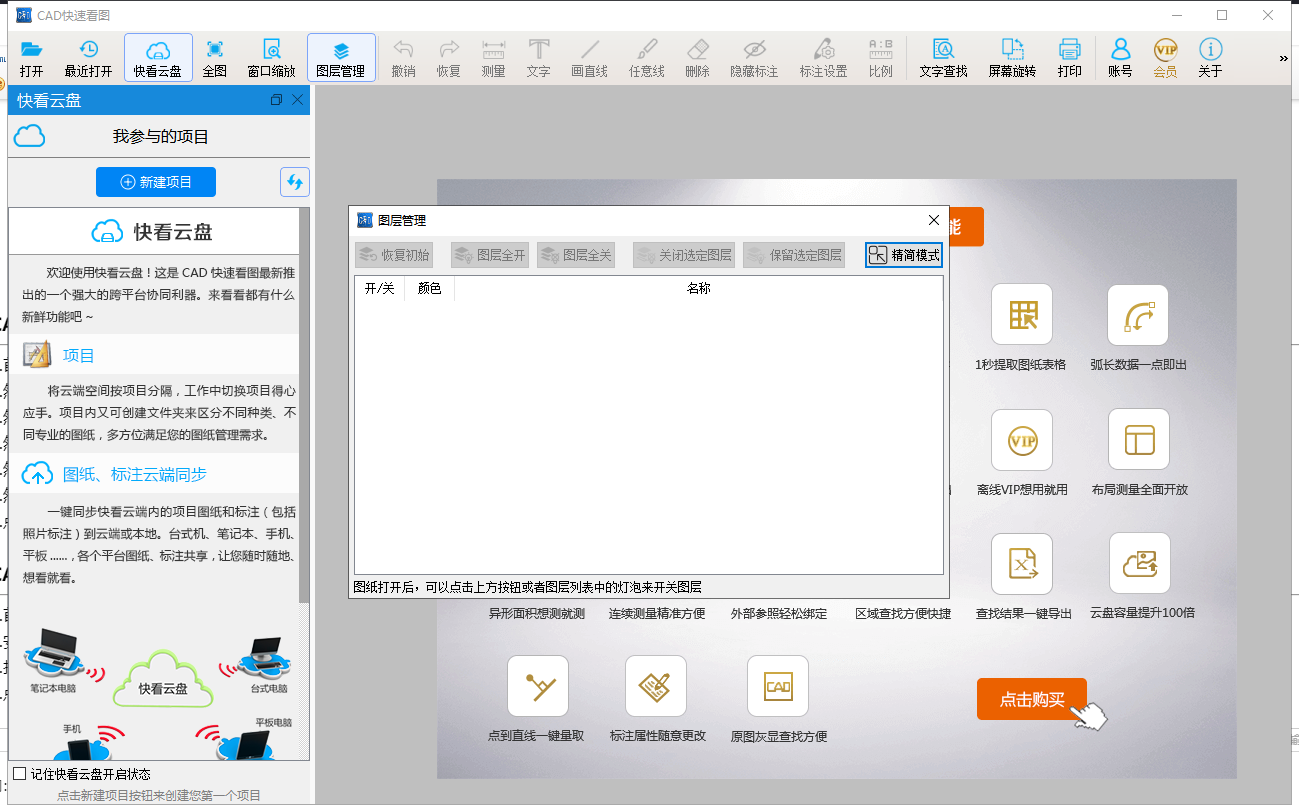
Task: Click the 项目 section heading in cloud panel
Action: [x=79, y=355]
